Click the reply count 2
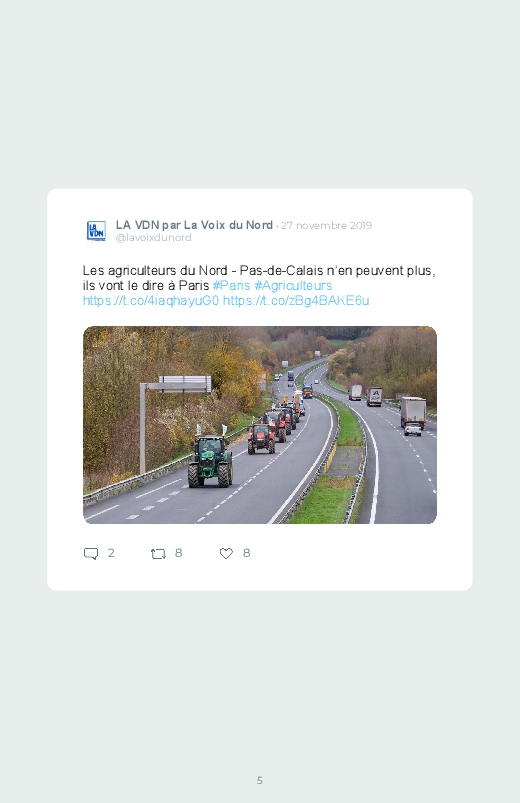This screenshot has height=803, width=520. (x=111, y=553)
